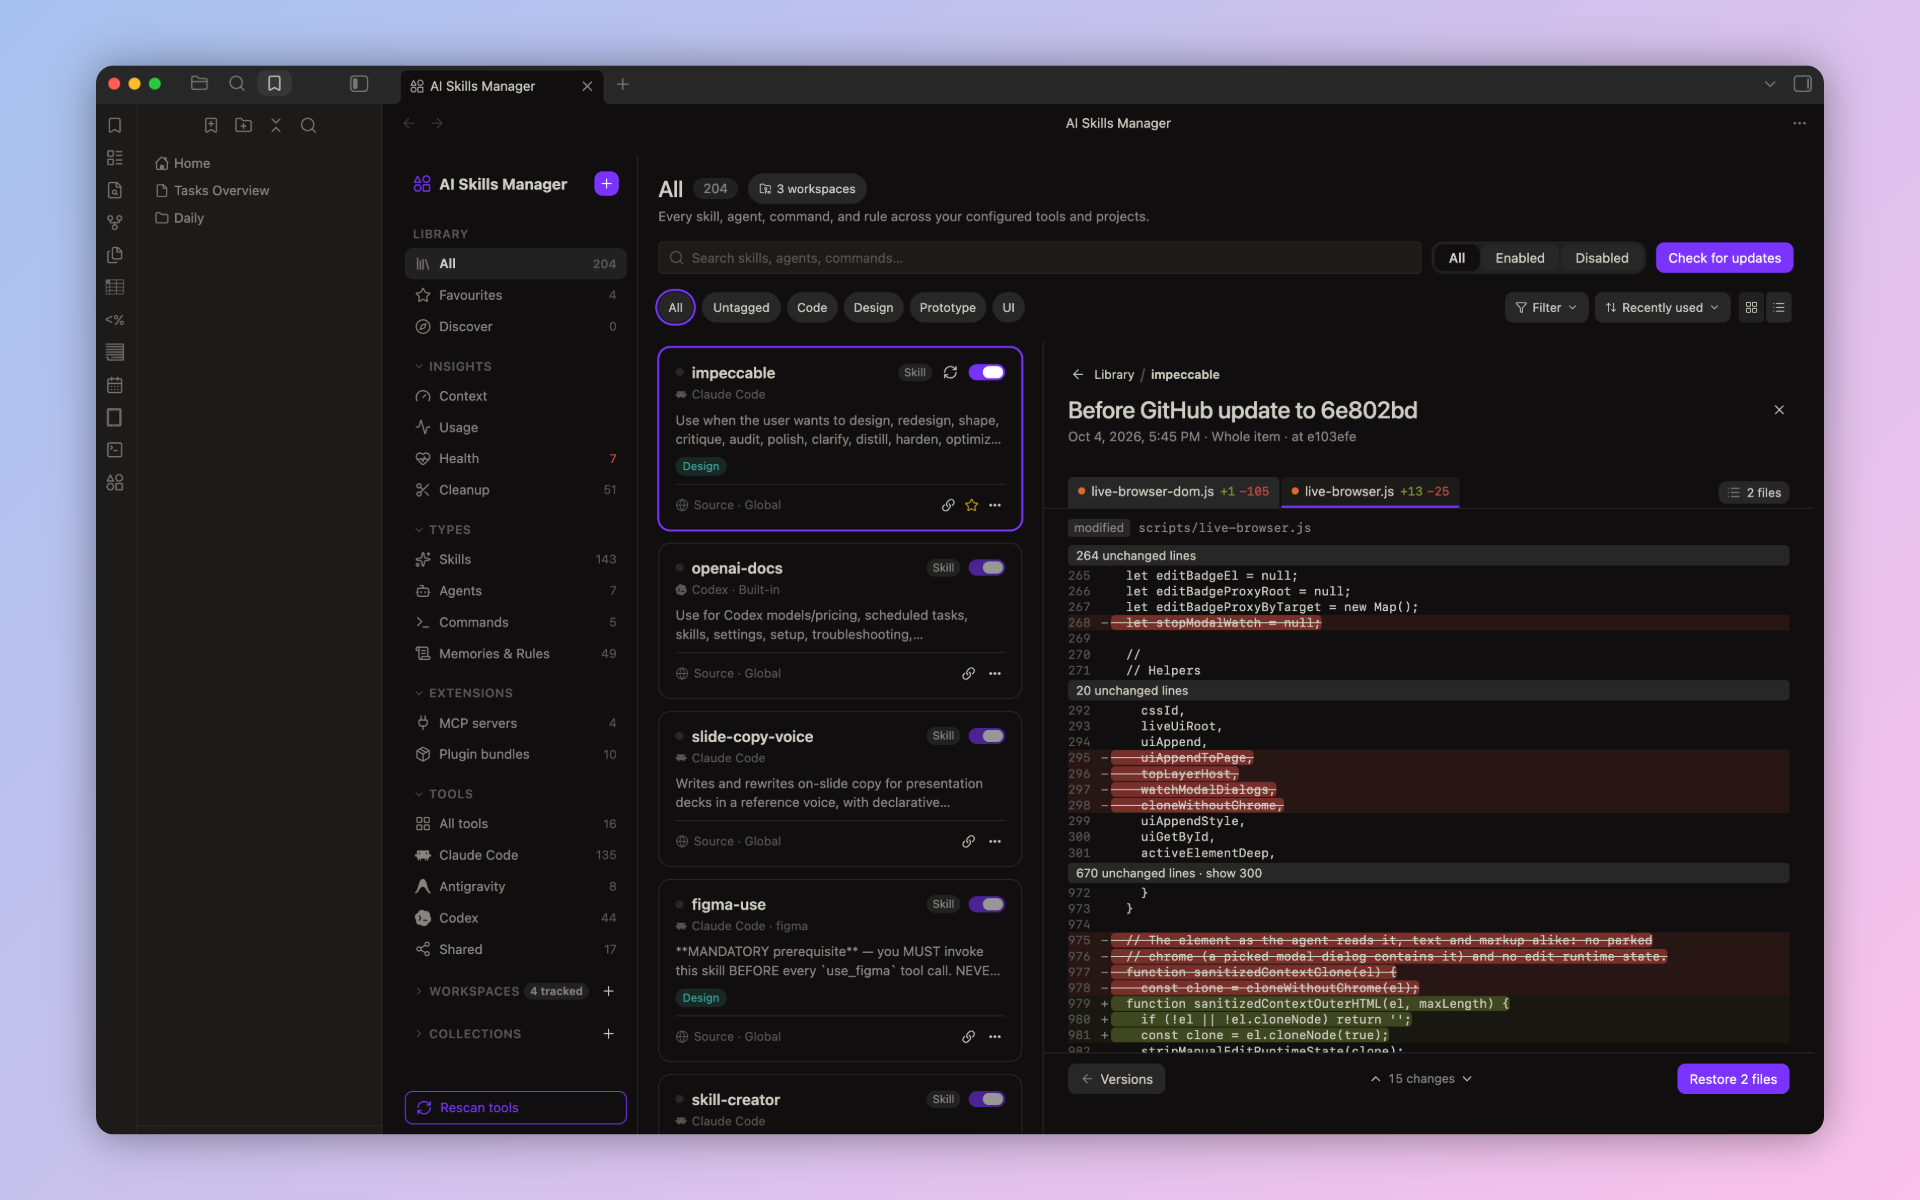The width and height of the screenshot is (1920, 1200).
Task: Click Rescan tools button
Action: (515, 1108)
